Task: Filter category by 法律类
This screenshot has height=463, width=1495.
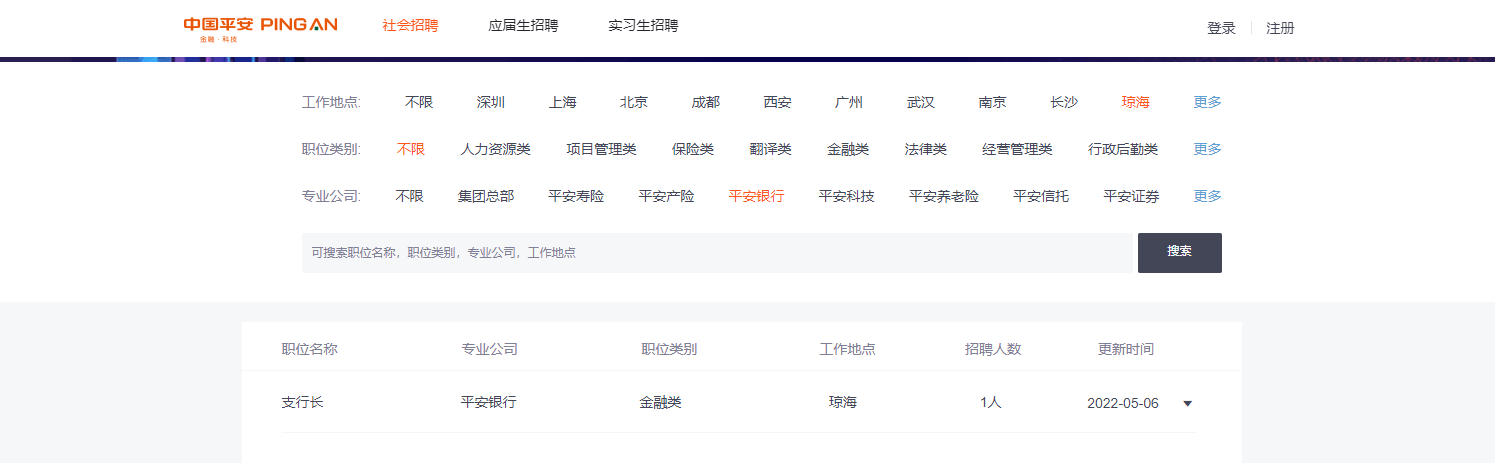Action: click(926, 149)
